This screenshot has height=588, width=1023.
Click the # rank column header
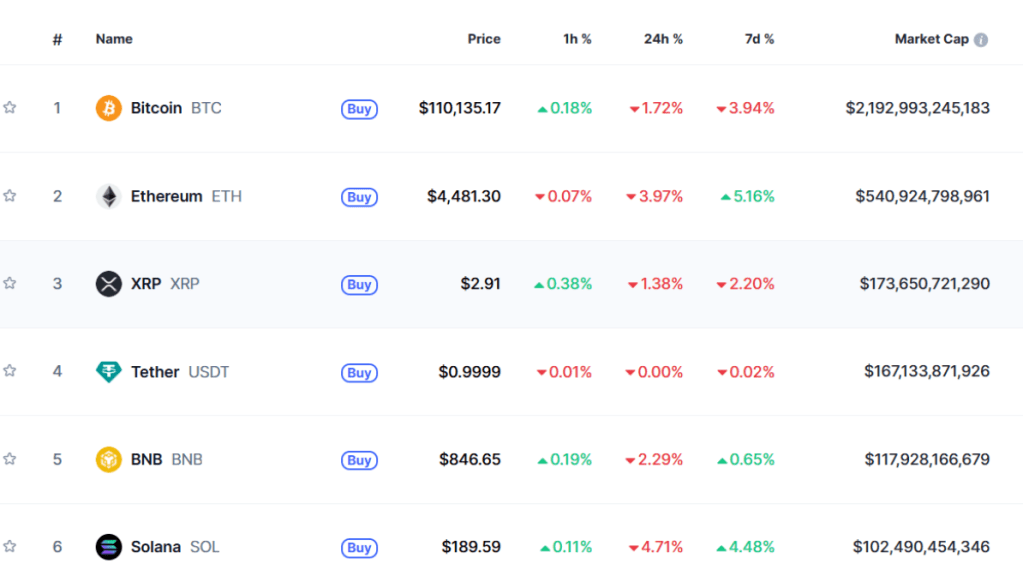click(x=58, y=39)
